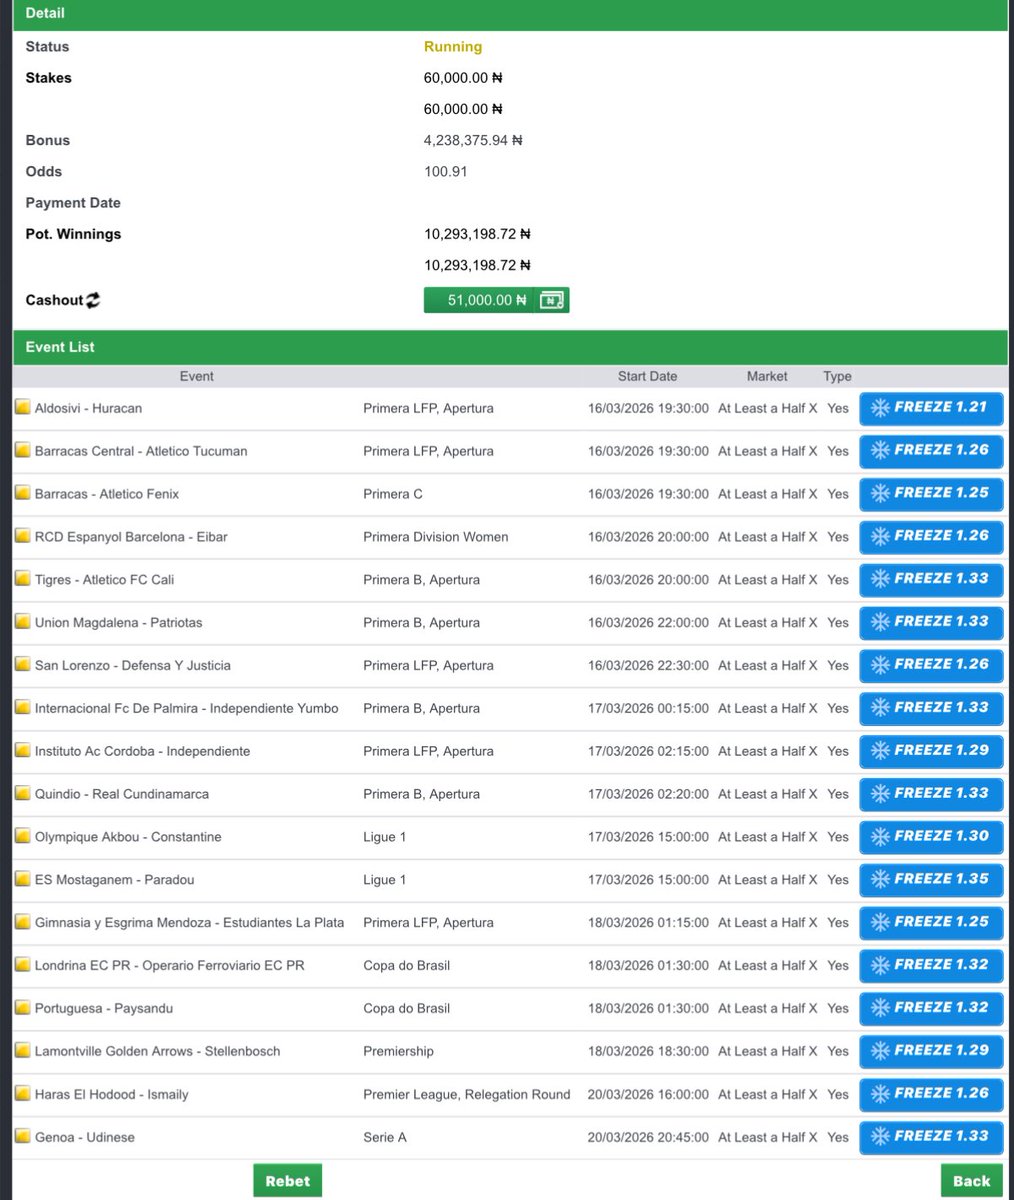The height and width of the screenshot is (1200, 1014).
Task: Click the yellow icon beside ES Mostaganem - Paradou
Action: pos(23,880)
